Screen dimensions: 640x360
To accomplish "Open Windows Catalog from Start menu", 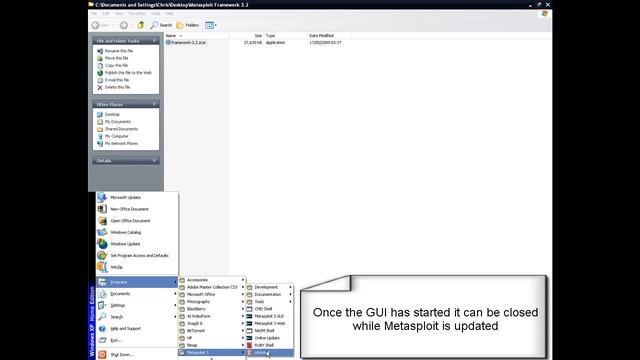I will (x=137, y=232).
